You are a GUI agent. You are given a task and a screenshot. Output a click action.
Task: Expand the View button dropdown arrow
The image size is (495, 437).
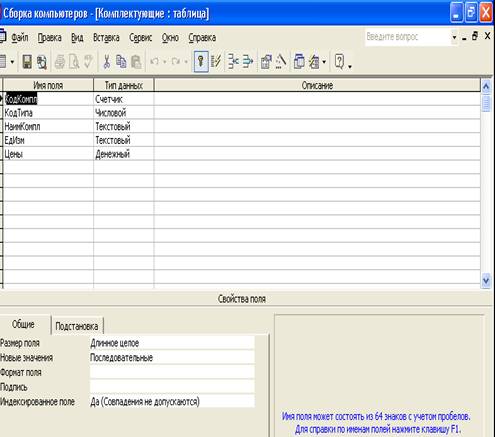coord(12,62)
